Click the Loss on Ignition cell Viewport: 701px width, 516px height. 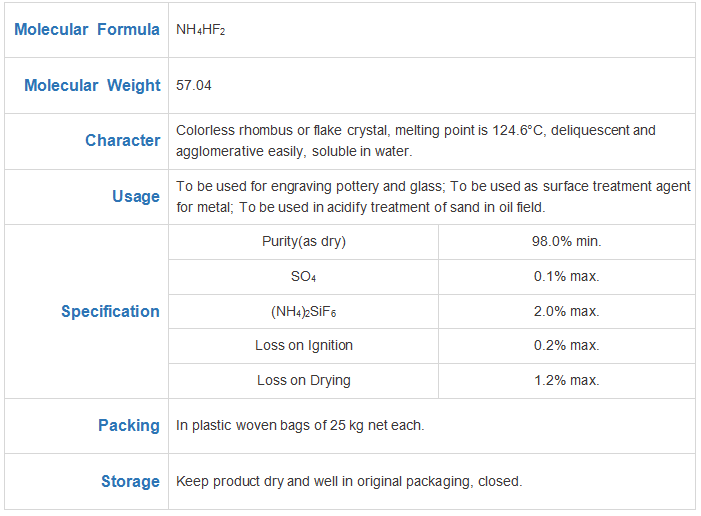pos(304,345)
